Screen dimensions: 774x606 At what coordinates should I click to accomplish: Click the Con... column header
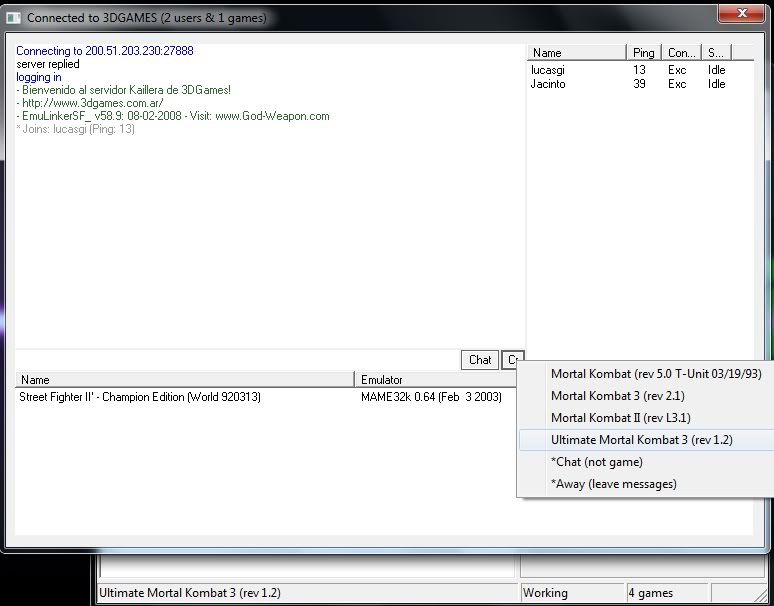[681, 52]
